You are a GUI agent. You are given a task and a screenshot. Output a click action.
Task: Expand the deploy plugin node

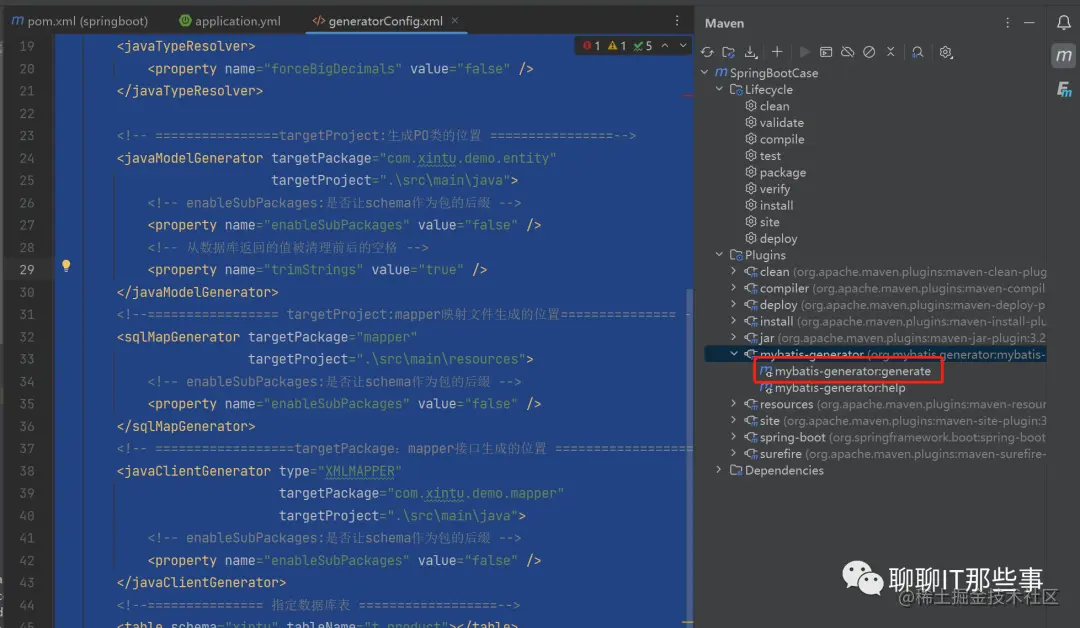click(734, 304)
